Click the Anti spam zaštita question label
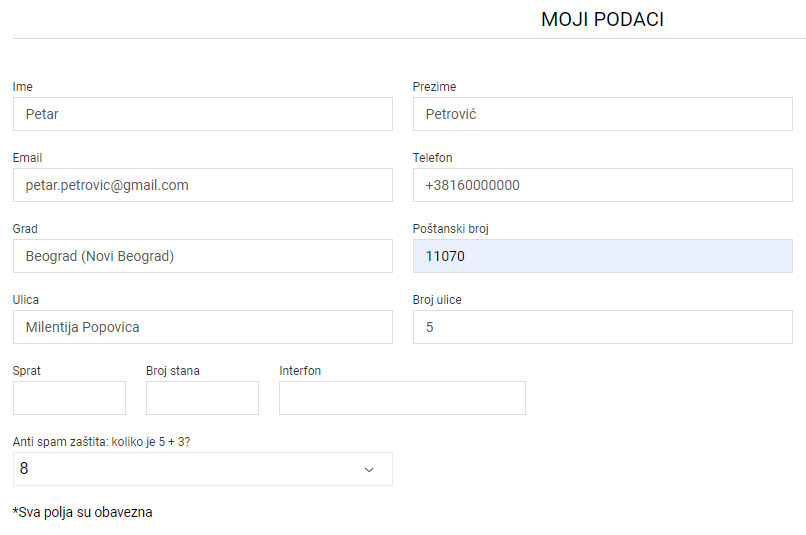Viewport: 806px width, 535px height. (x=101, y=441)
